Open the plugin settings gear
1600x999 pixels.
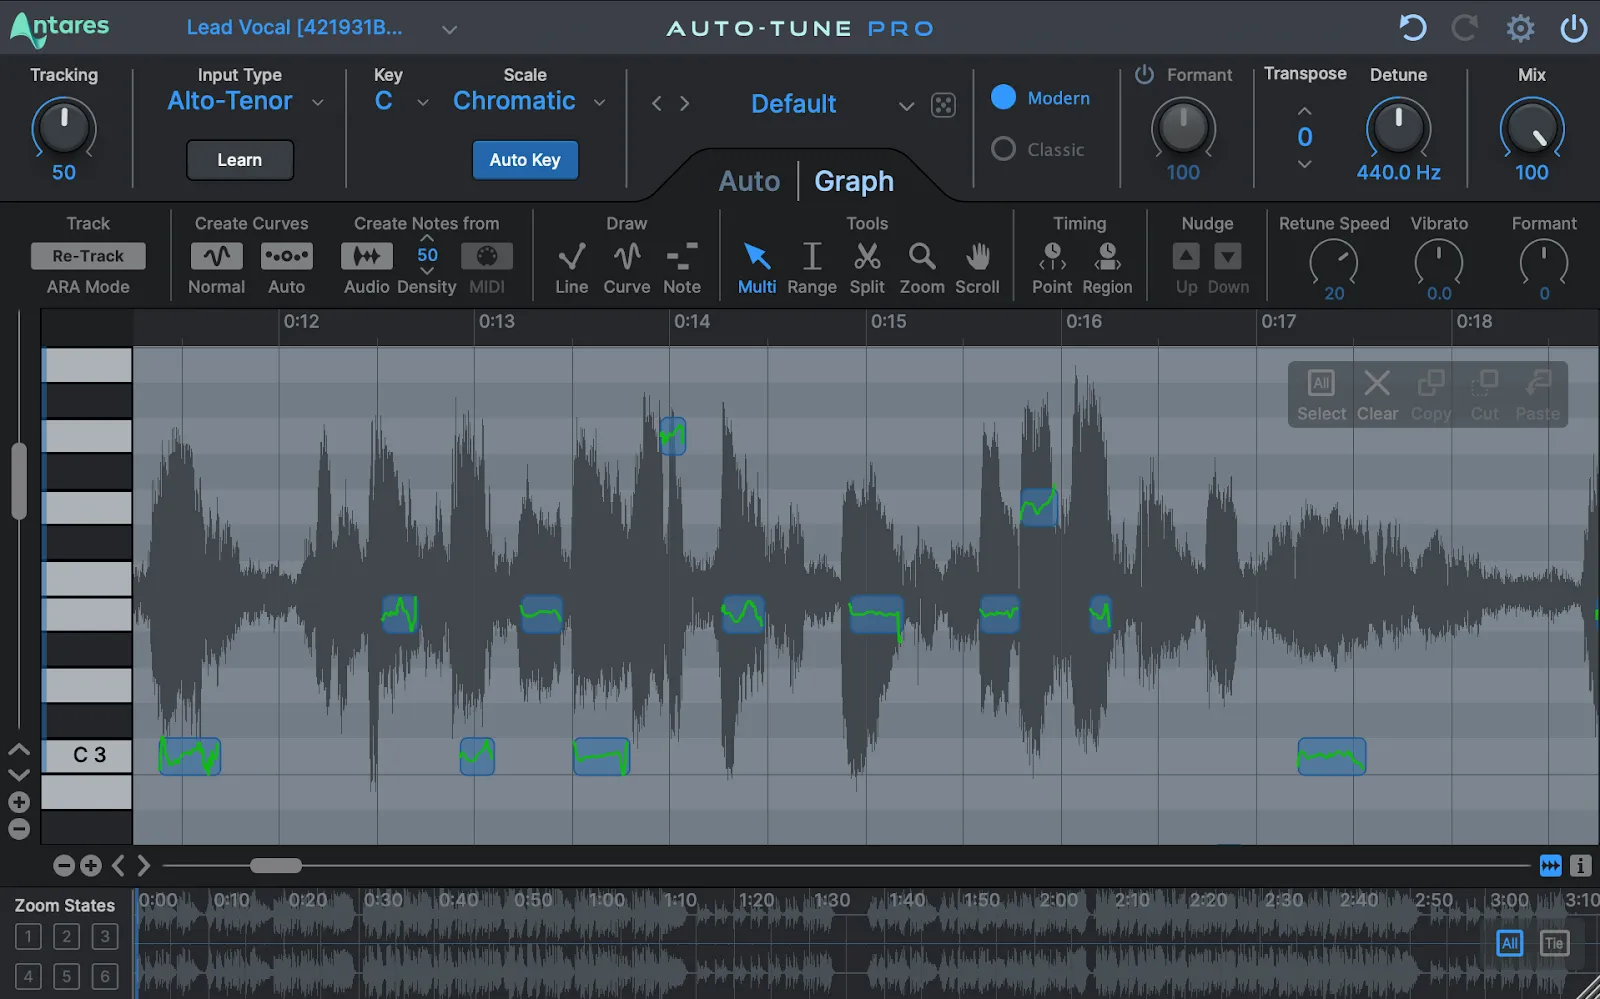click(x=1520, y=28)
